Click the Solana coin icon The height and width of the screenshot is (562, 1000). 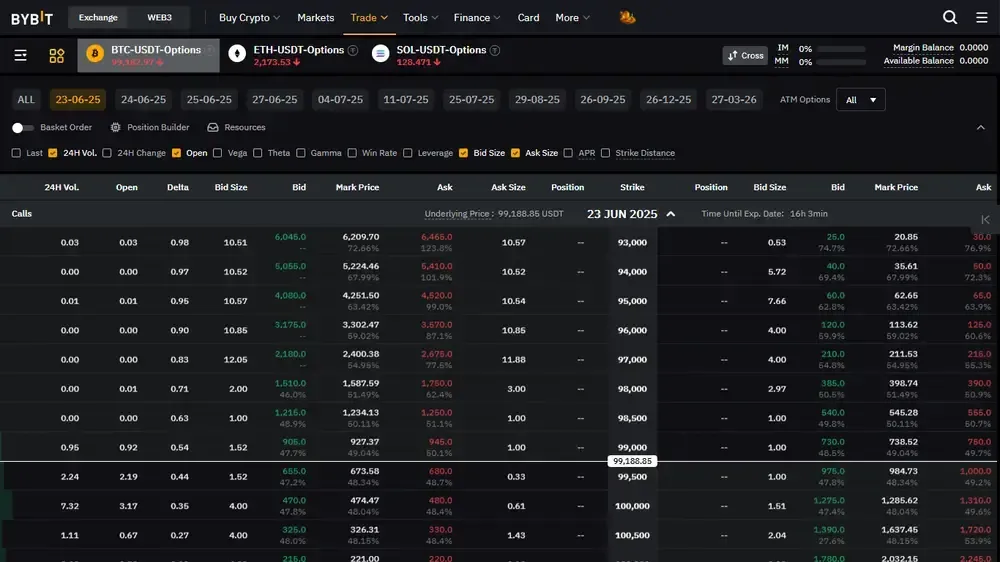pyautogui.click(x=380, y=54)
